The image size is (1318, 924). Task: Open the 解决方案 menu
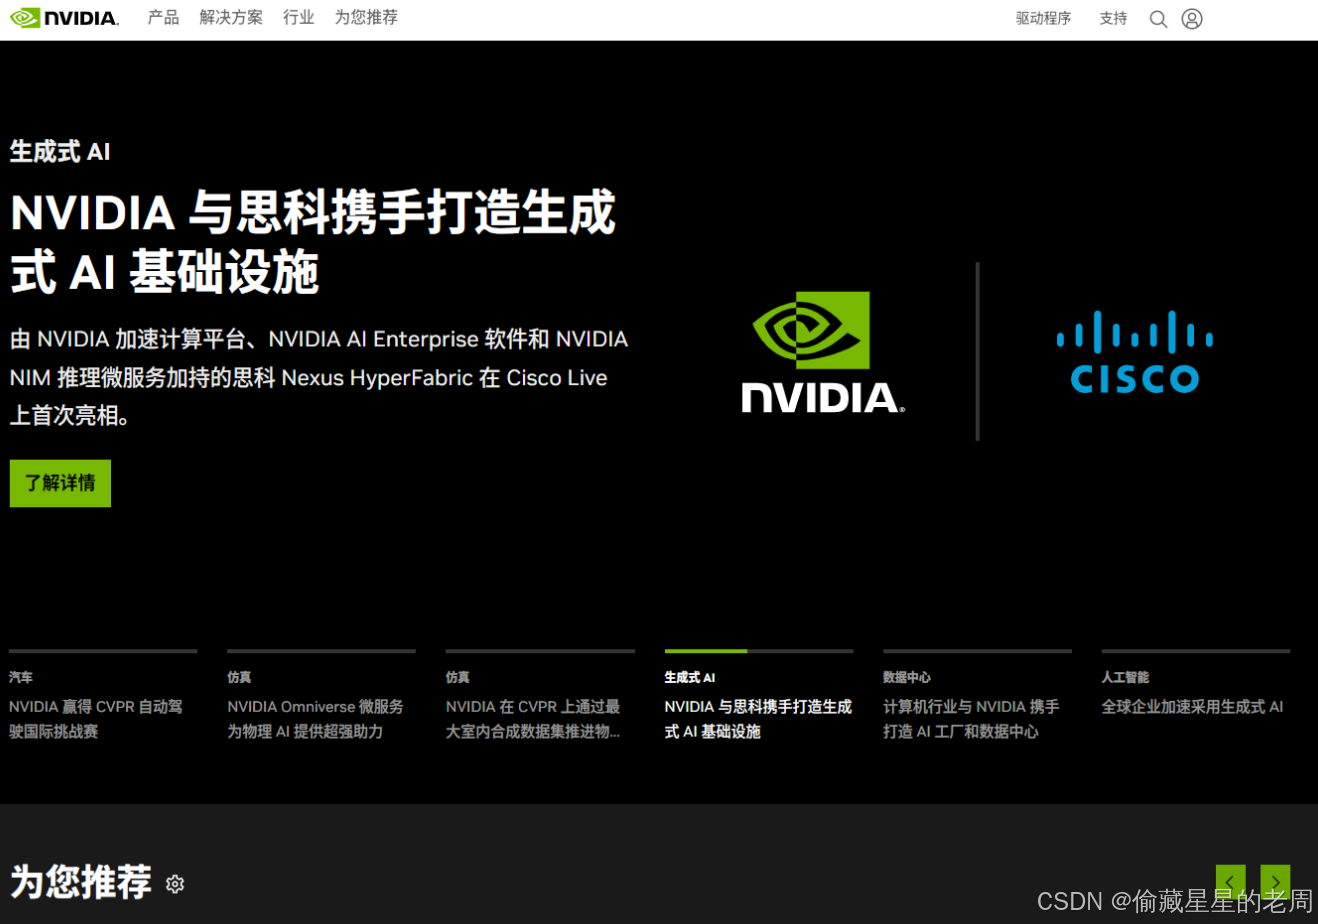pyautogui.click(x=231, y=17)
